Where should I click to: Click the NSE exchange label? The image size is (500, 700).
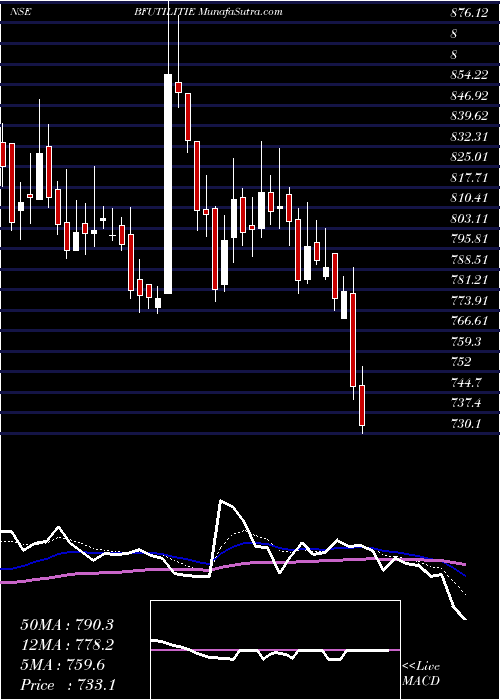(20, 12)
